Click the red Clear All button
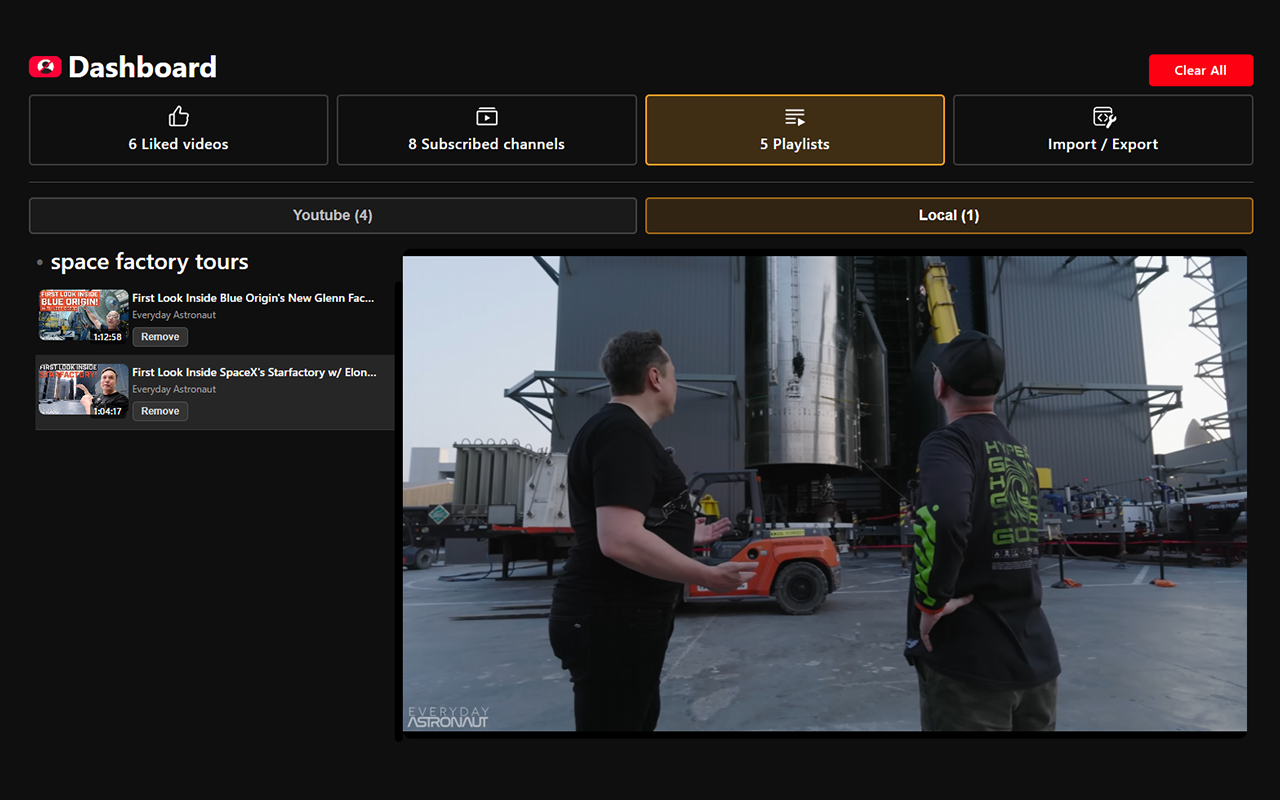 1201,70
